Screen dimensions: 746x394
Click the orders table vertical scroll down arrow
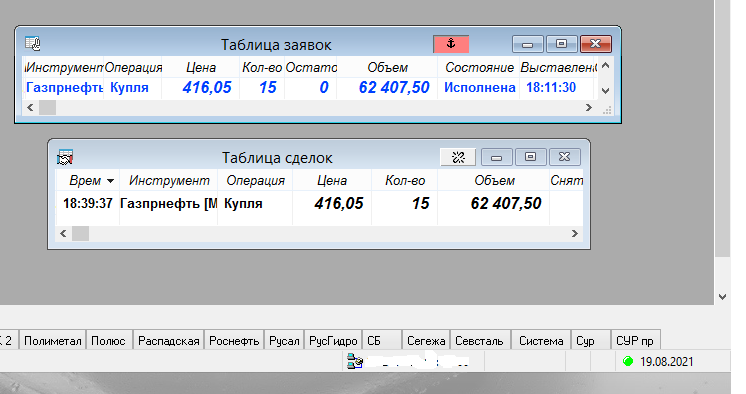[x=606, y=90]
